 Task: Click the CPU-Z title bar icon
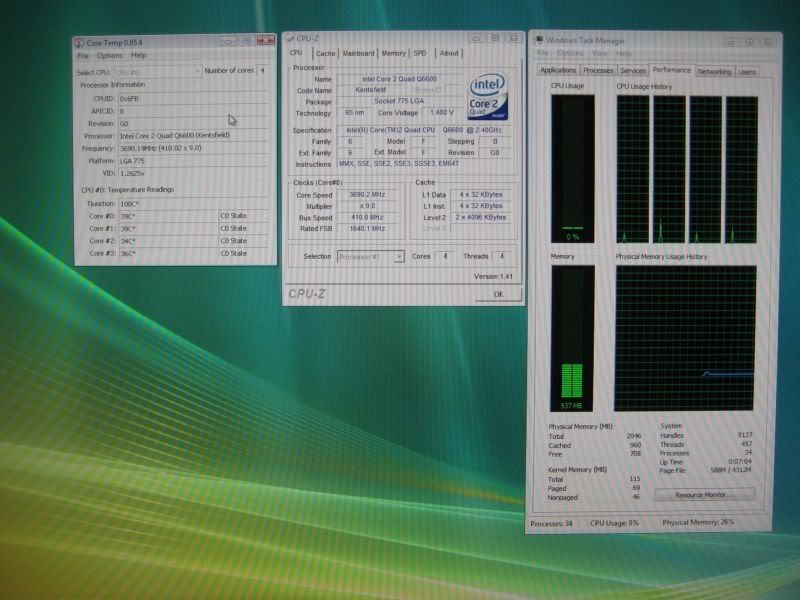coord(290,38)
